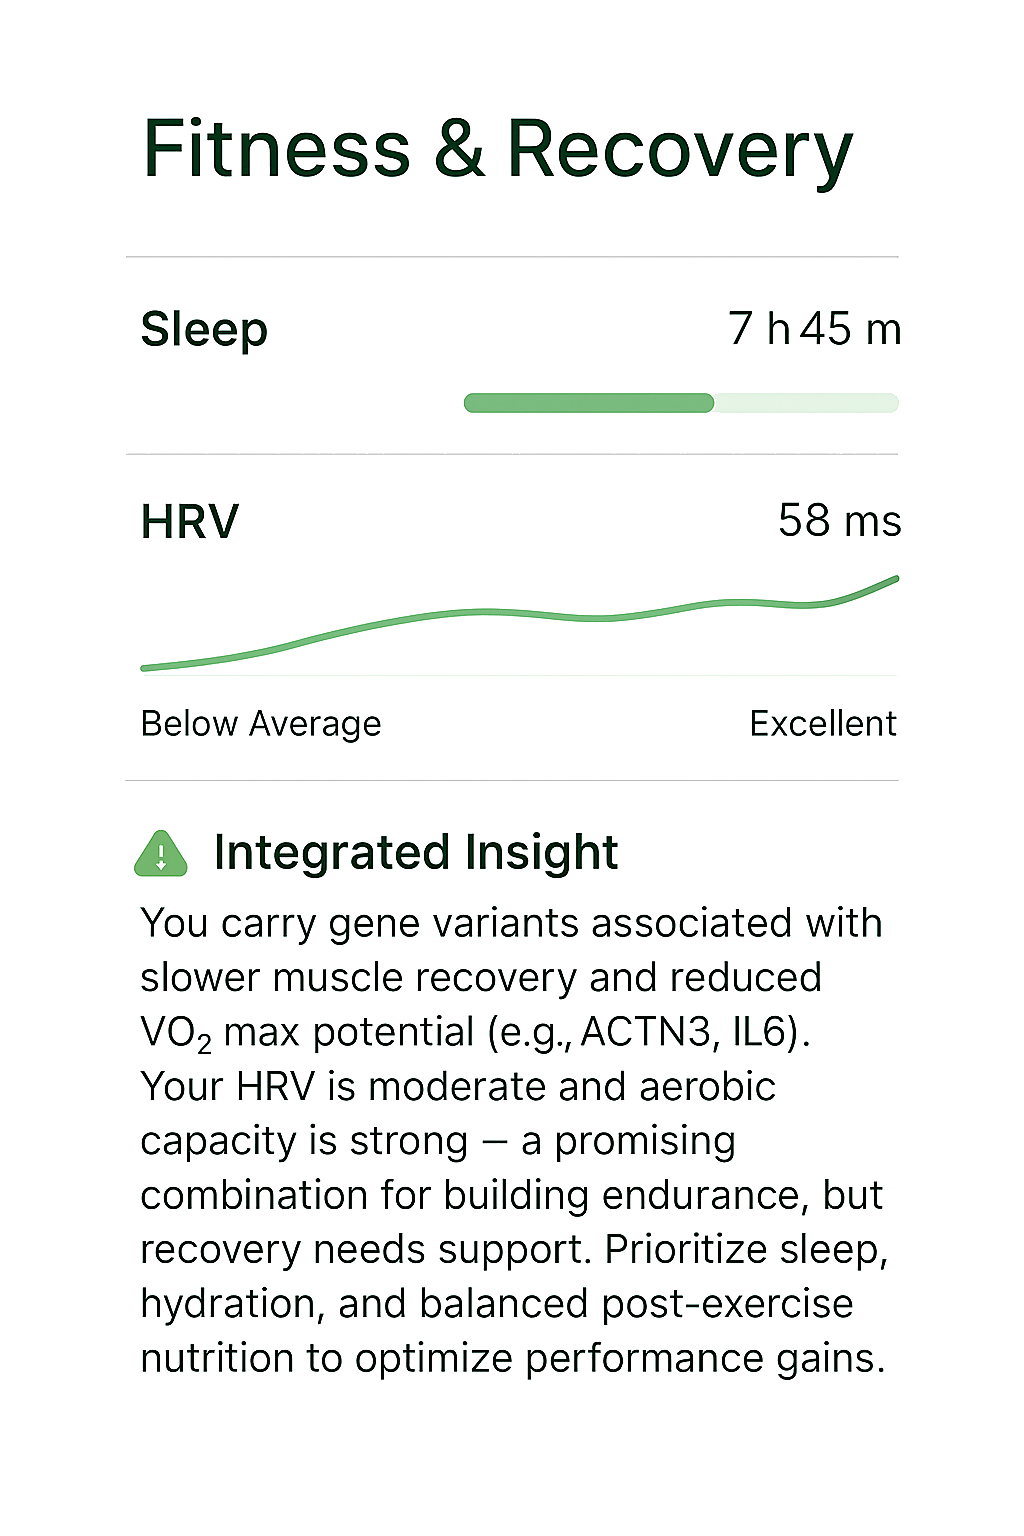
Task: Open the HRV metric label
Action: click(x=190, y=521)
